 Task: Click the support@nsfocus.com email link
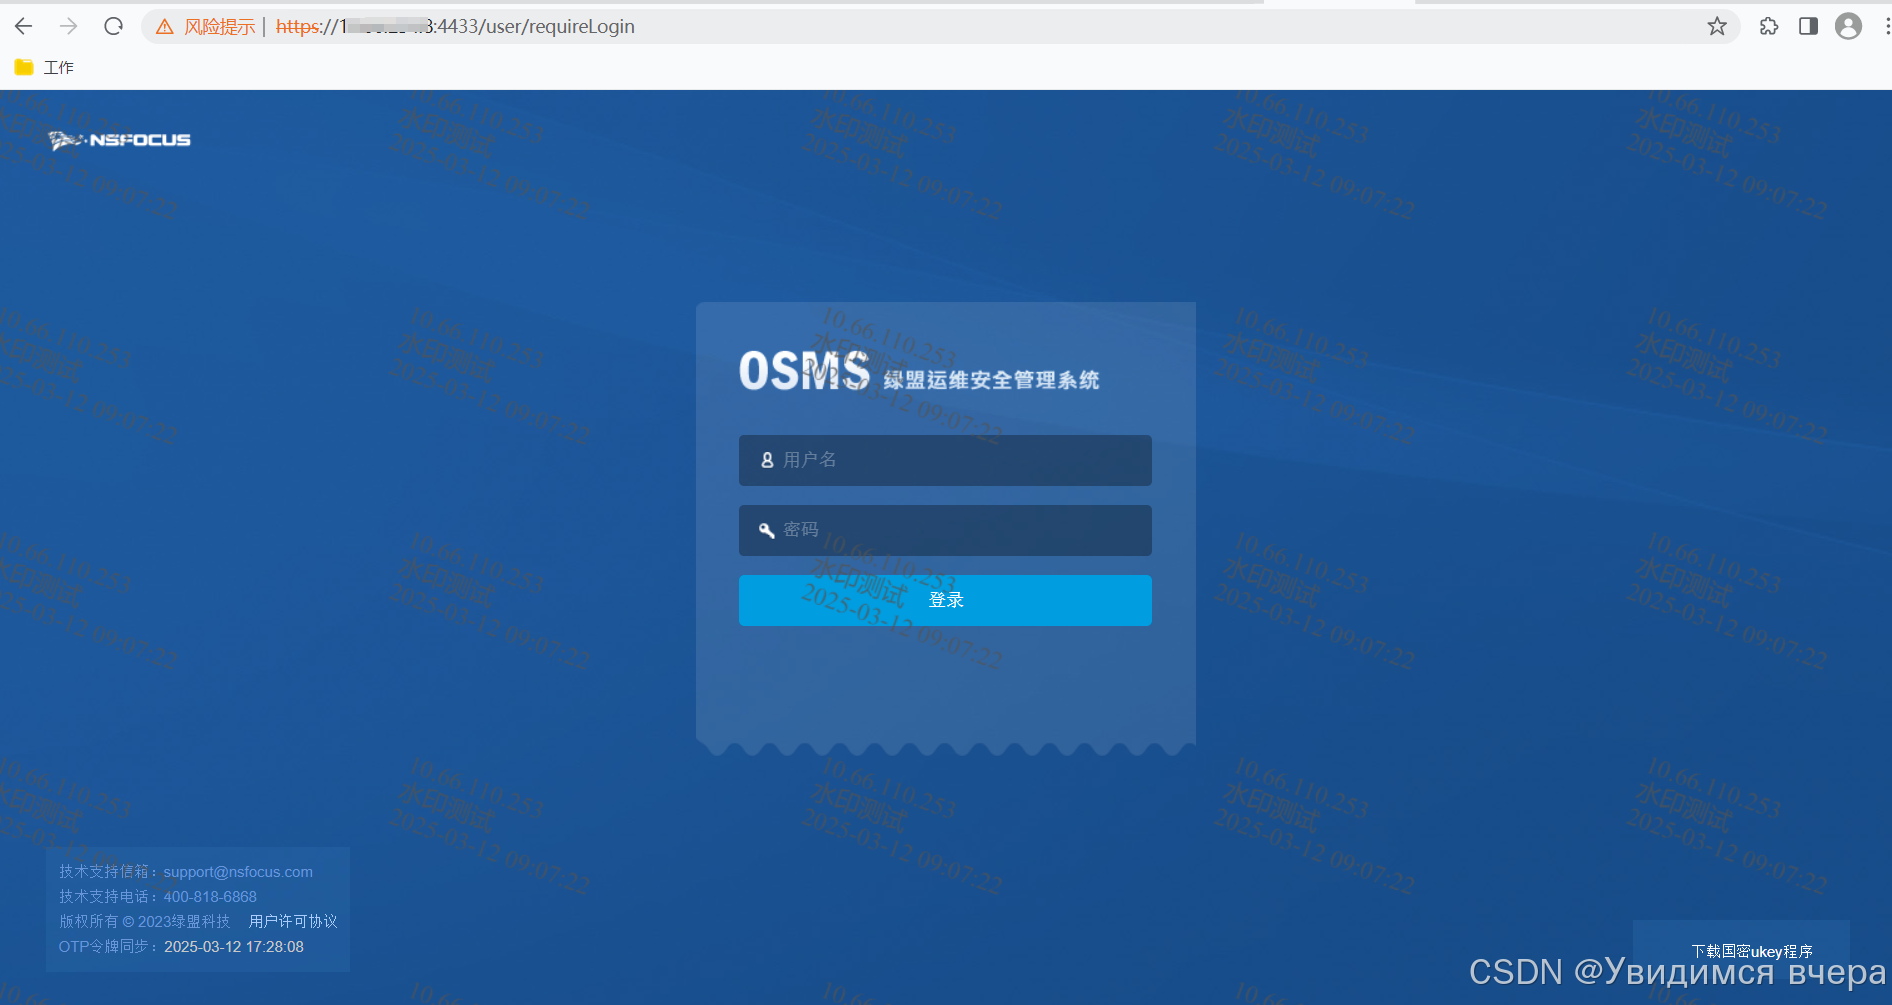[x=237, y=871]
